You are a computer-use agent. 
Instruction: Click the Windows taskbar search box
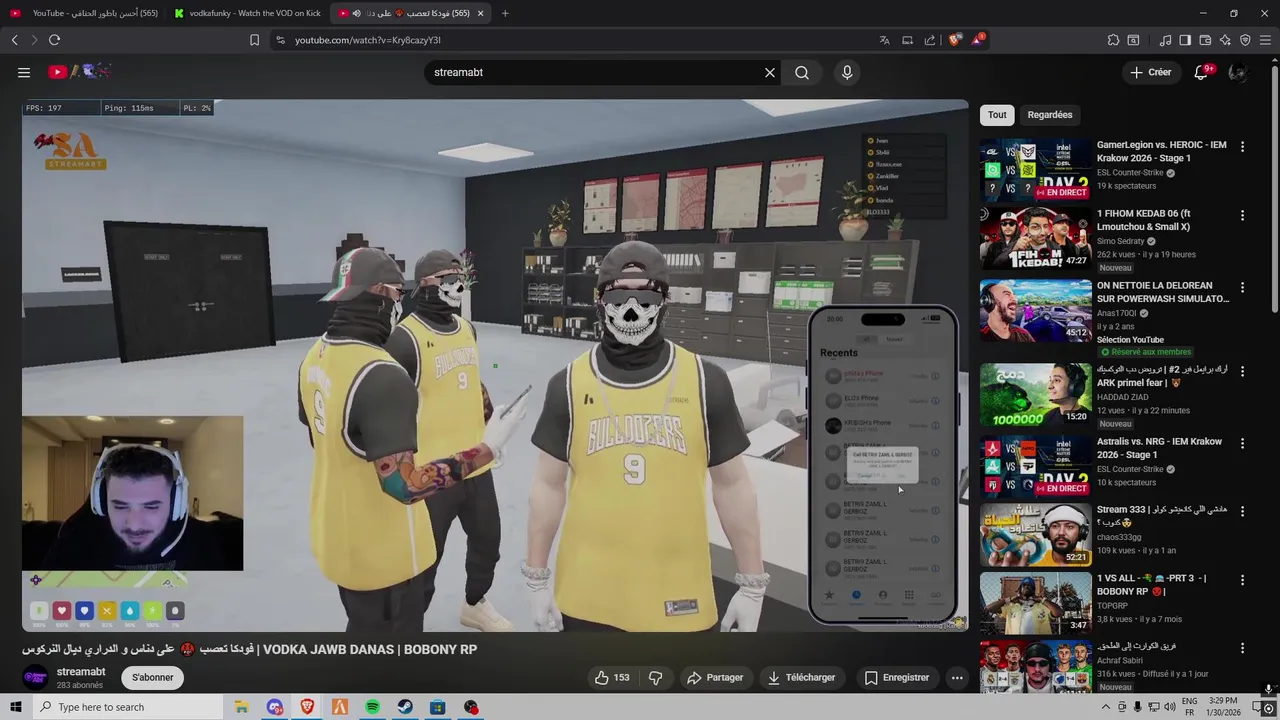(128, 707)
